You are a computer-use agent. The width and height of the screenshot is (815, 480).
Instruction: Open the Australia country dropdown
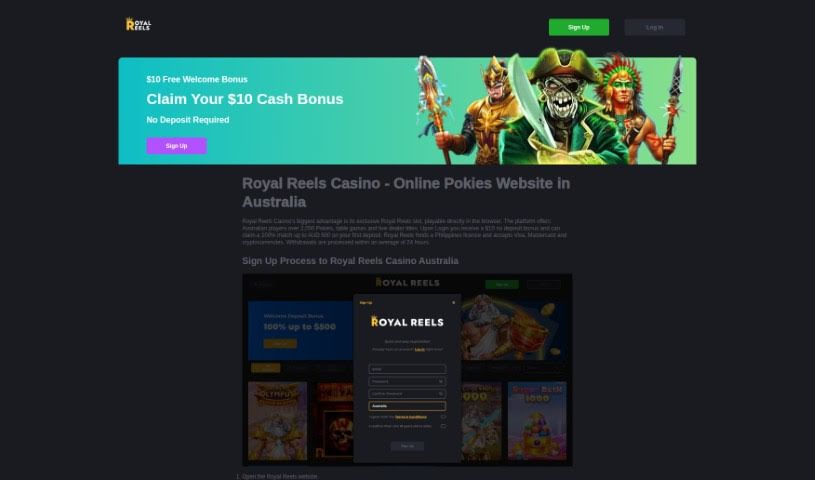tap(407, 406)
